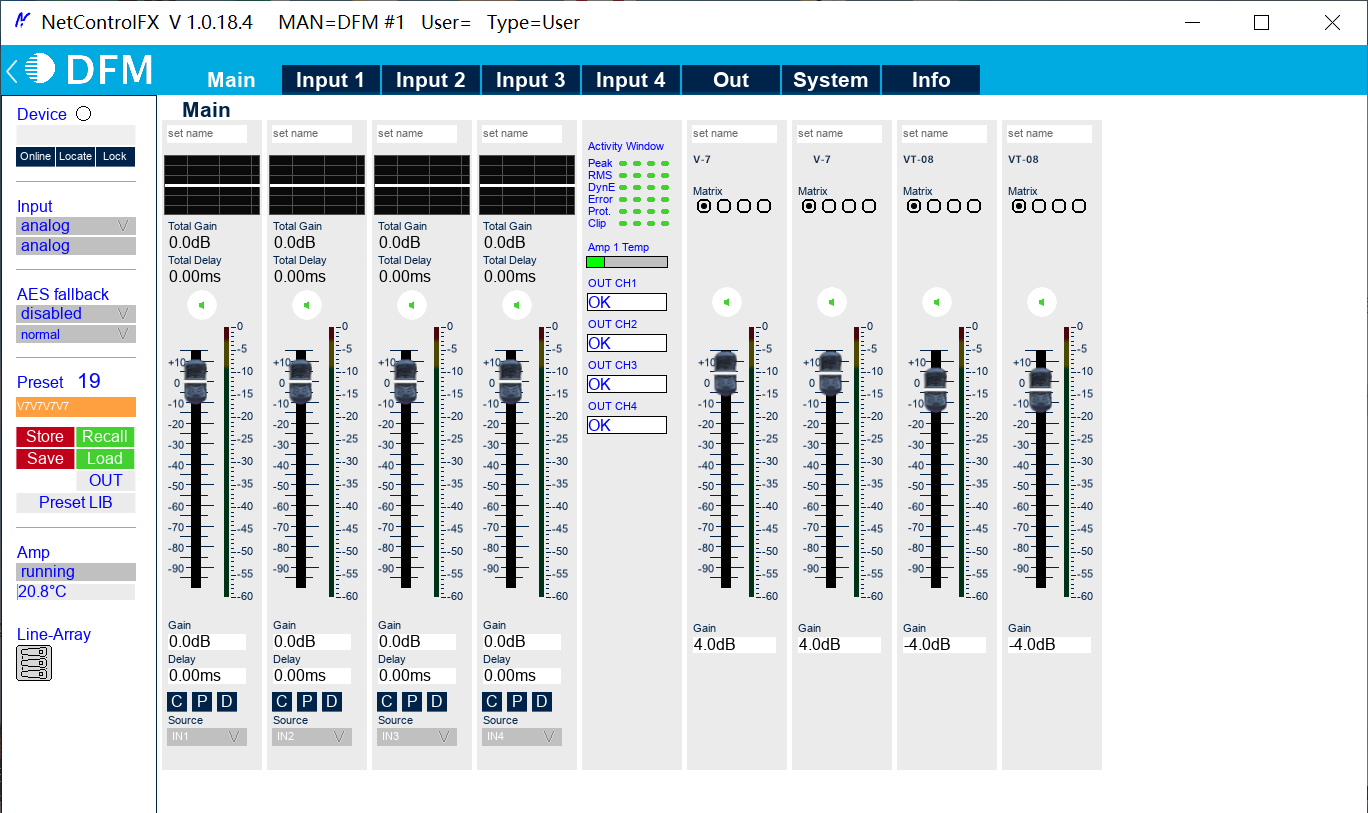The width and height of the screenshot is (1368, 813).
Task: Click the Line-Array rack icon
Action: [x=34, y=663]
